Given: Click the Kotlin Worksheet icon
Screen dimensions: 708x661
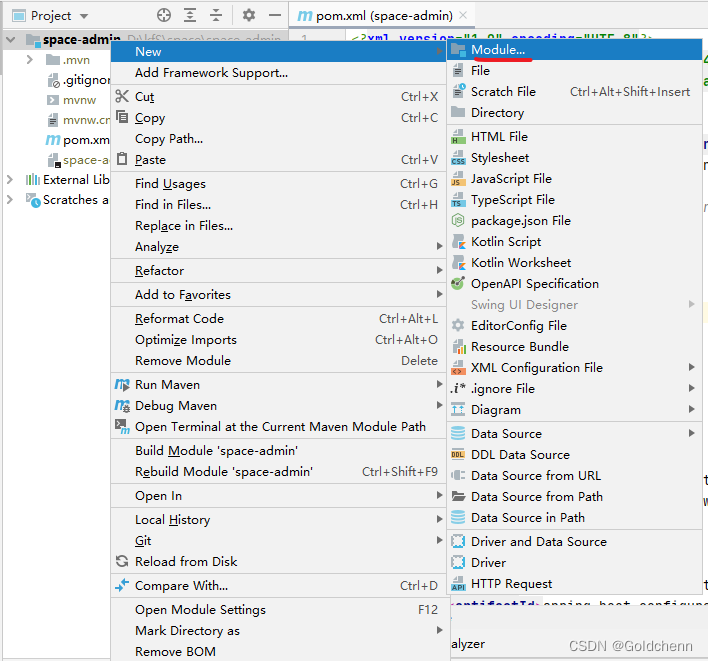Looking at the screenshot, I should click(458, 262).
